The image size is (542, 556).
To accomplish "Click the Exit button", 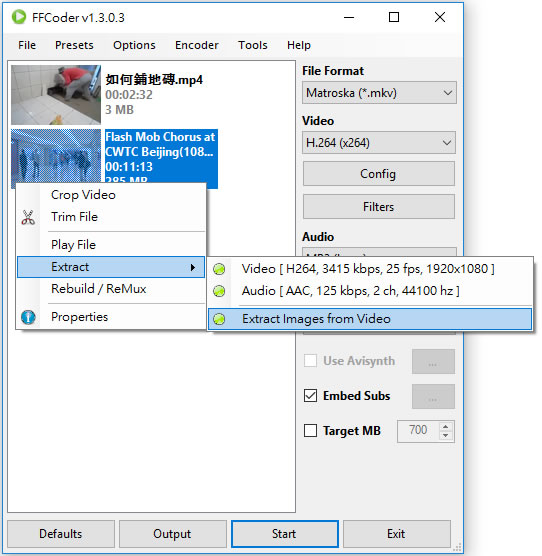I will point(396,534).
